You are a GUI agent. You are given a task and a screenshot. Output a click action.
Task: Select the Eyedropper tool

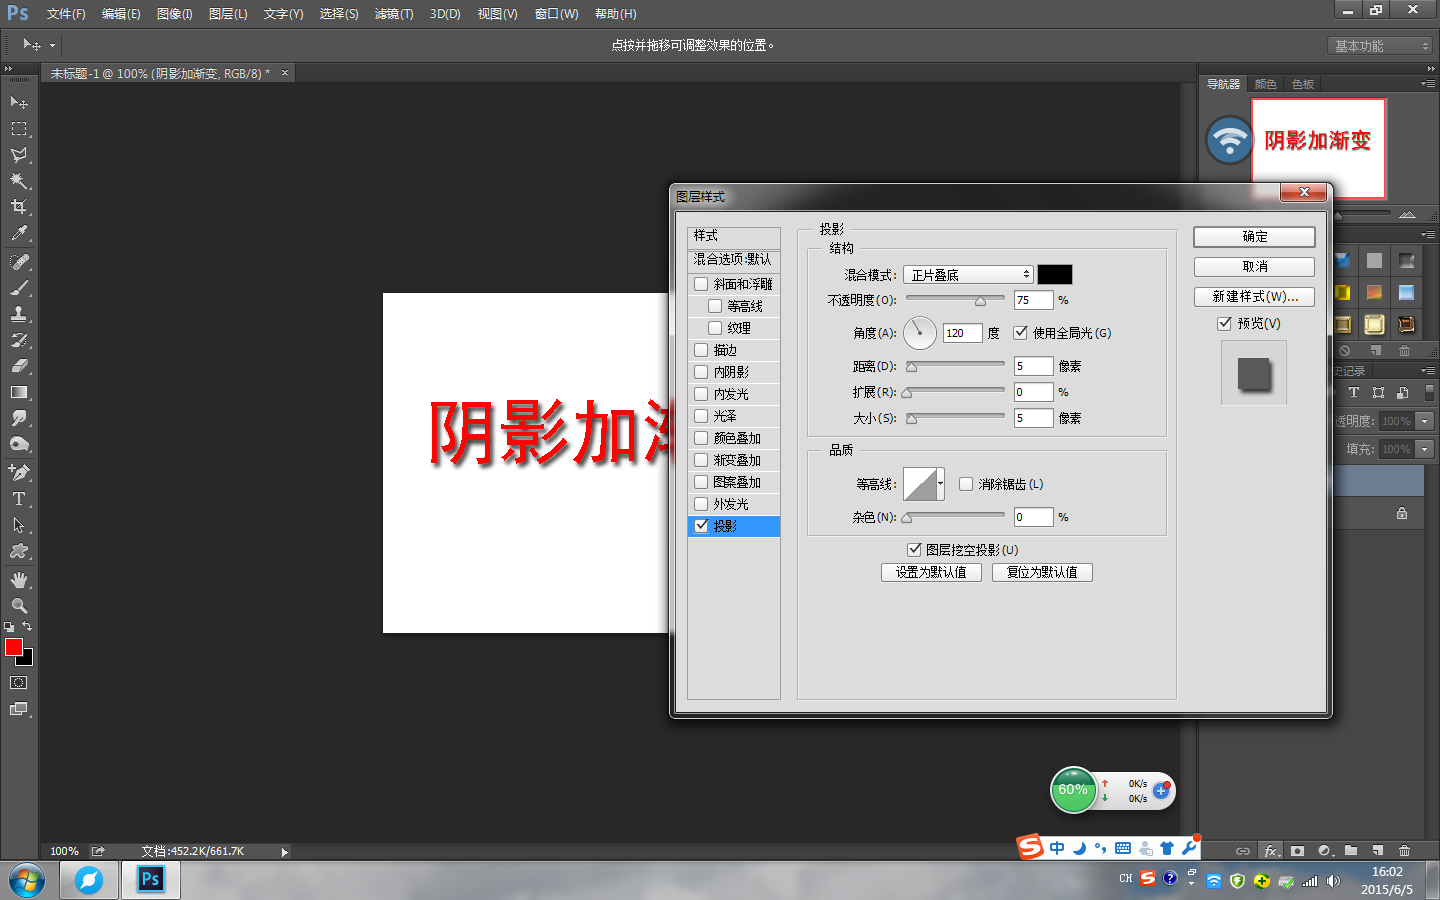(19, 233)
